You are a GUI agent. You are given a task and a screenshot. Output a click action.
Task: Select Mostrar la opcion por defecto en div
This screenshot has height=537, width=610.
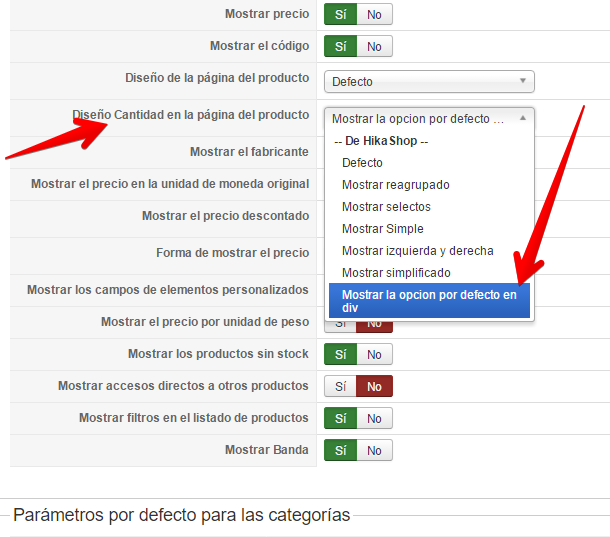pos(429,301)
